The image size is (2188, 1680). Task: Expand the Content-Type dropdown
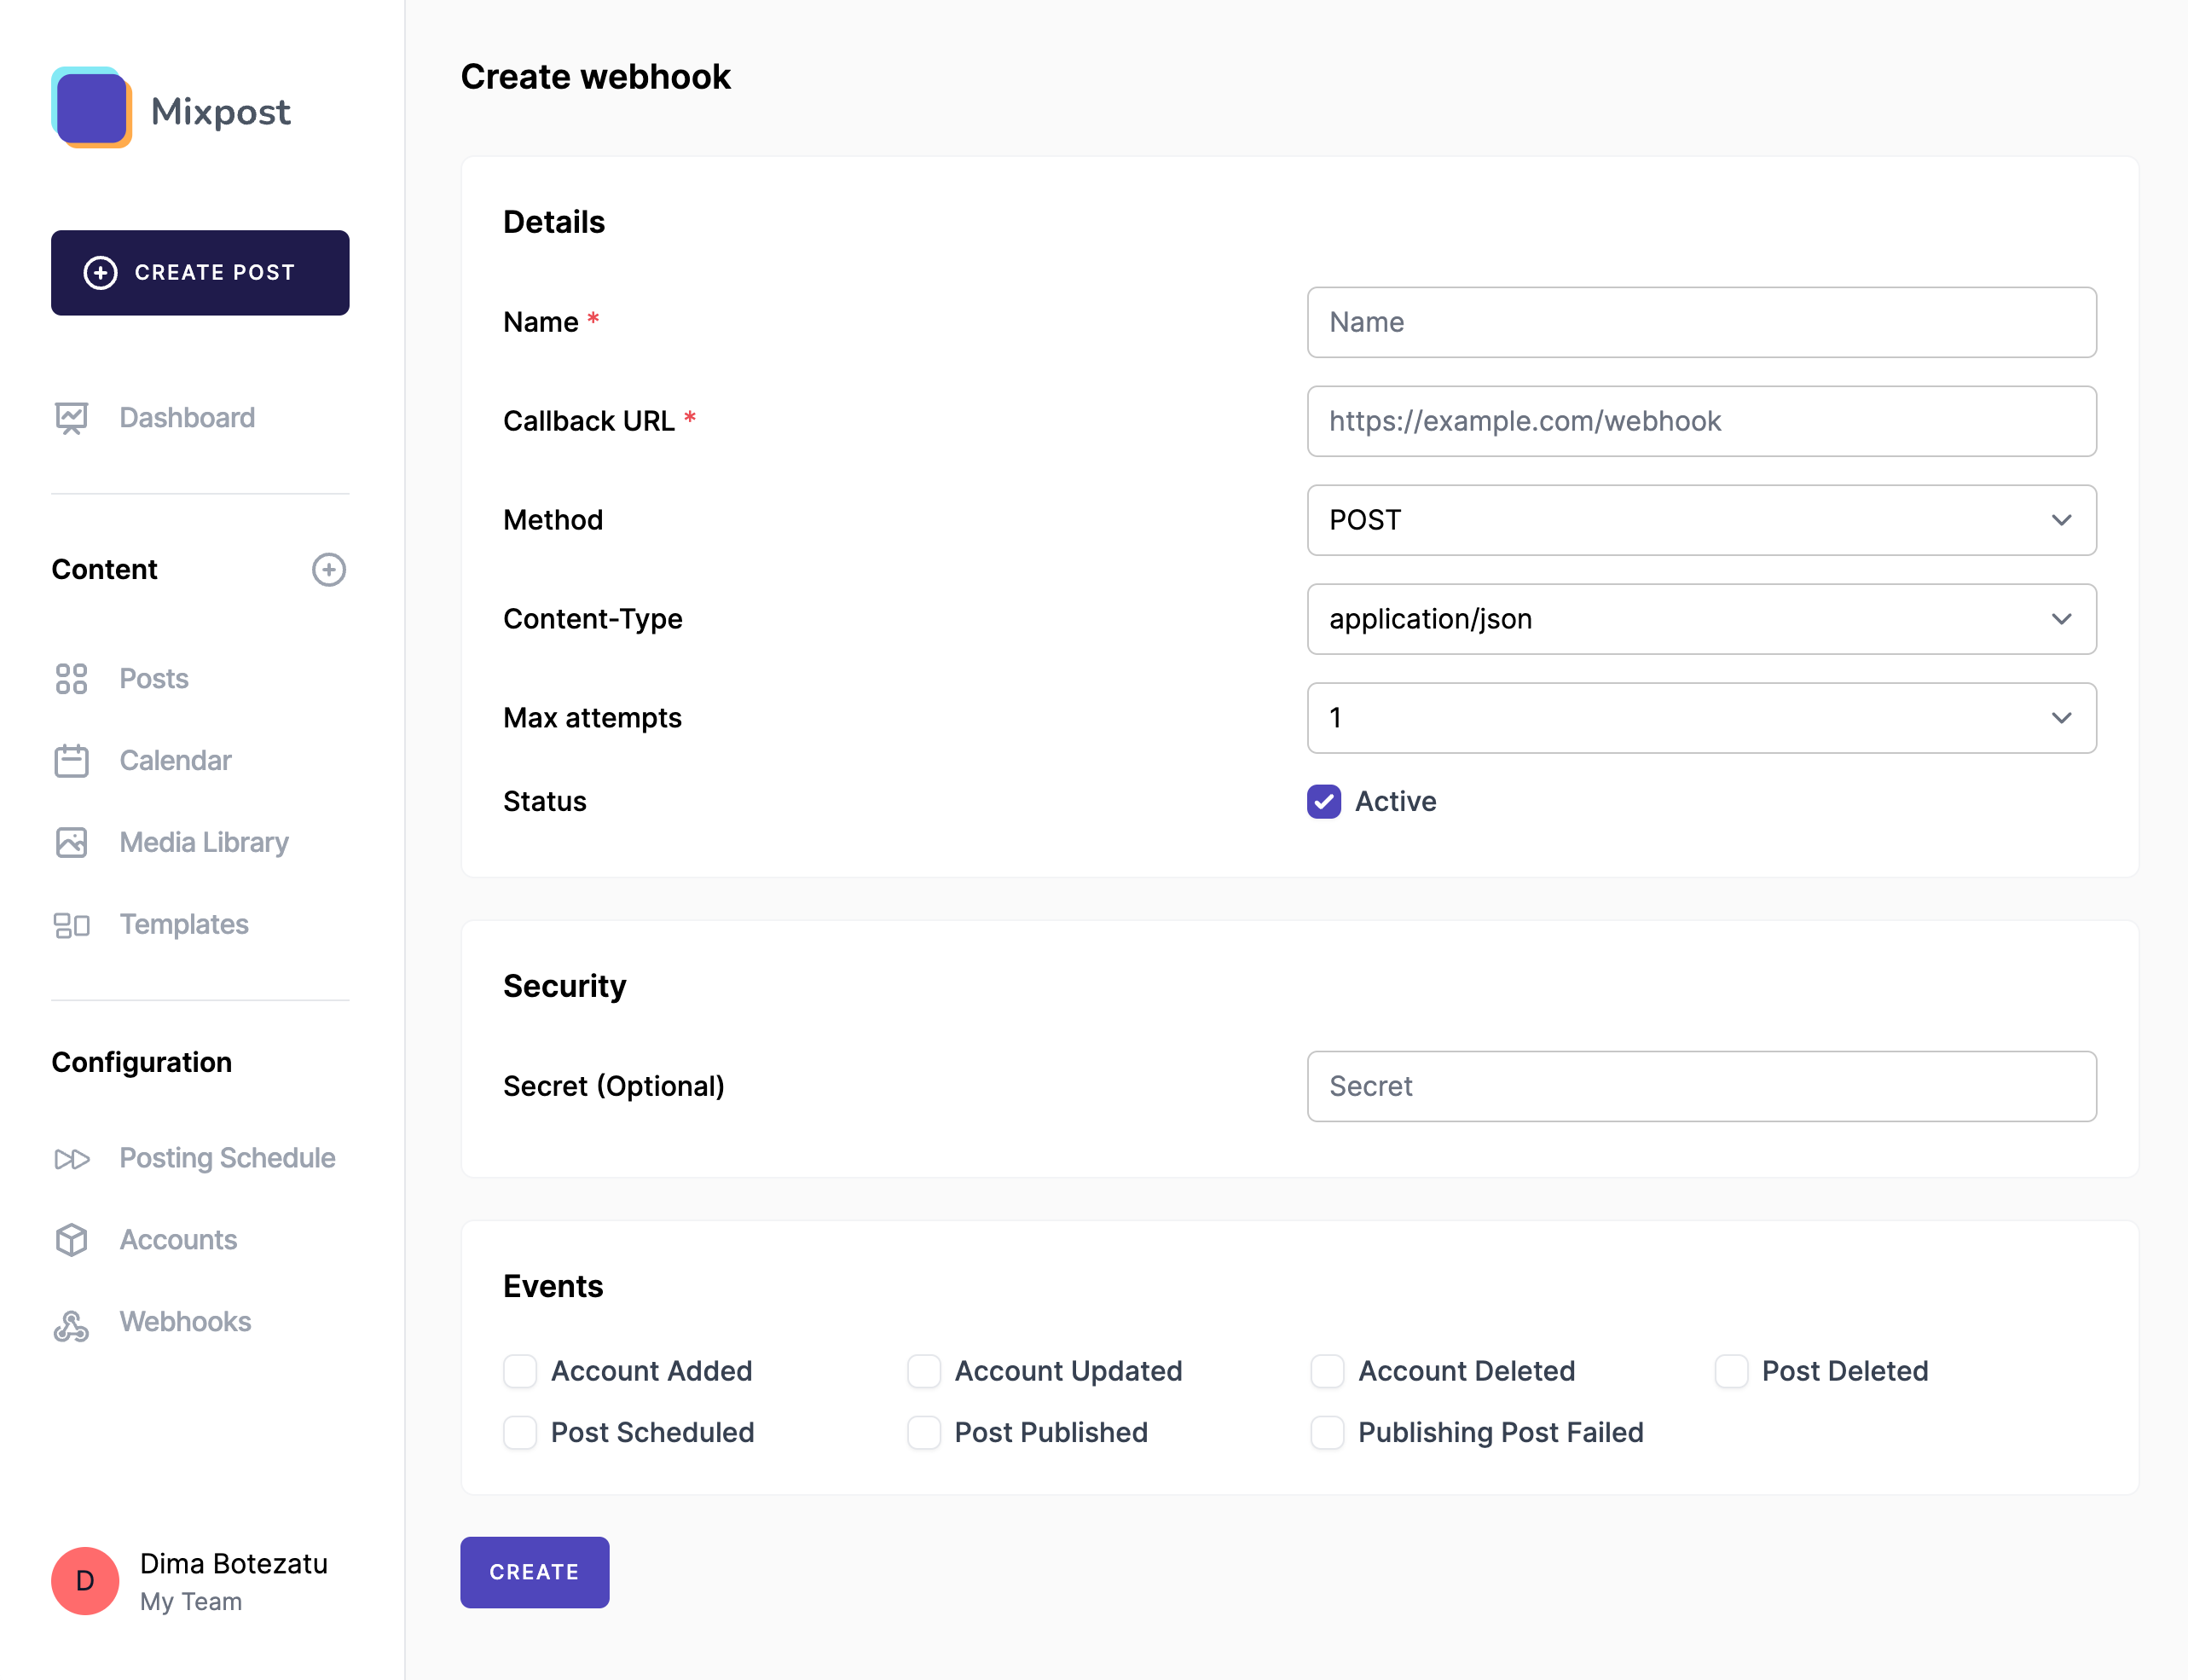point(1701,619)
